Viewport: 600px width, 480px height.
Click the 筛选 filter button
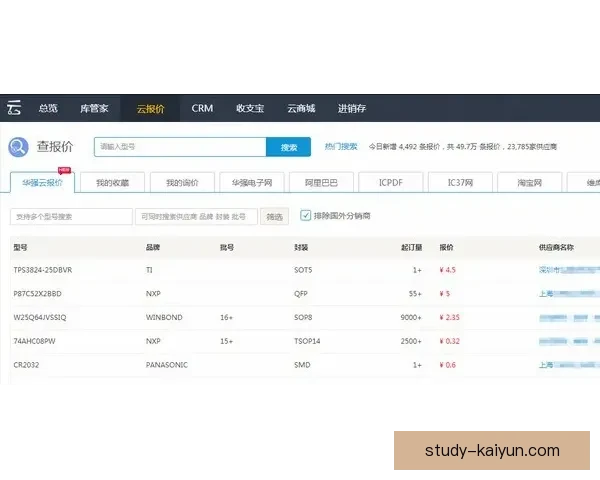[274, 217]
